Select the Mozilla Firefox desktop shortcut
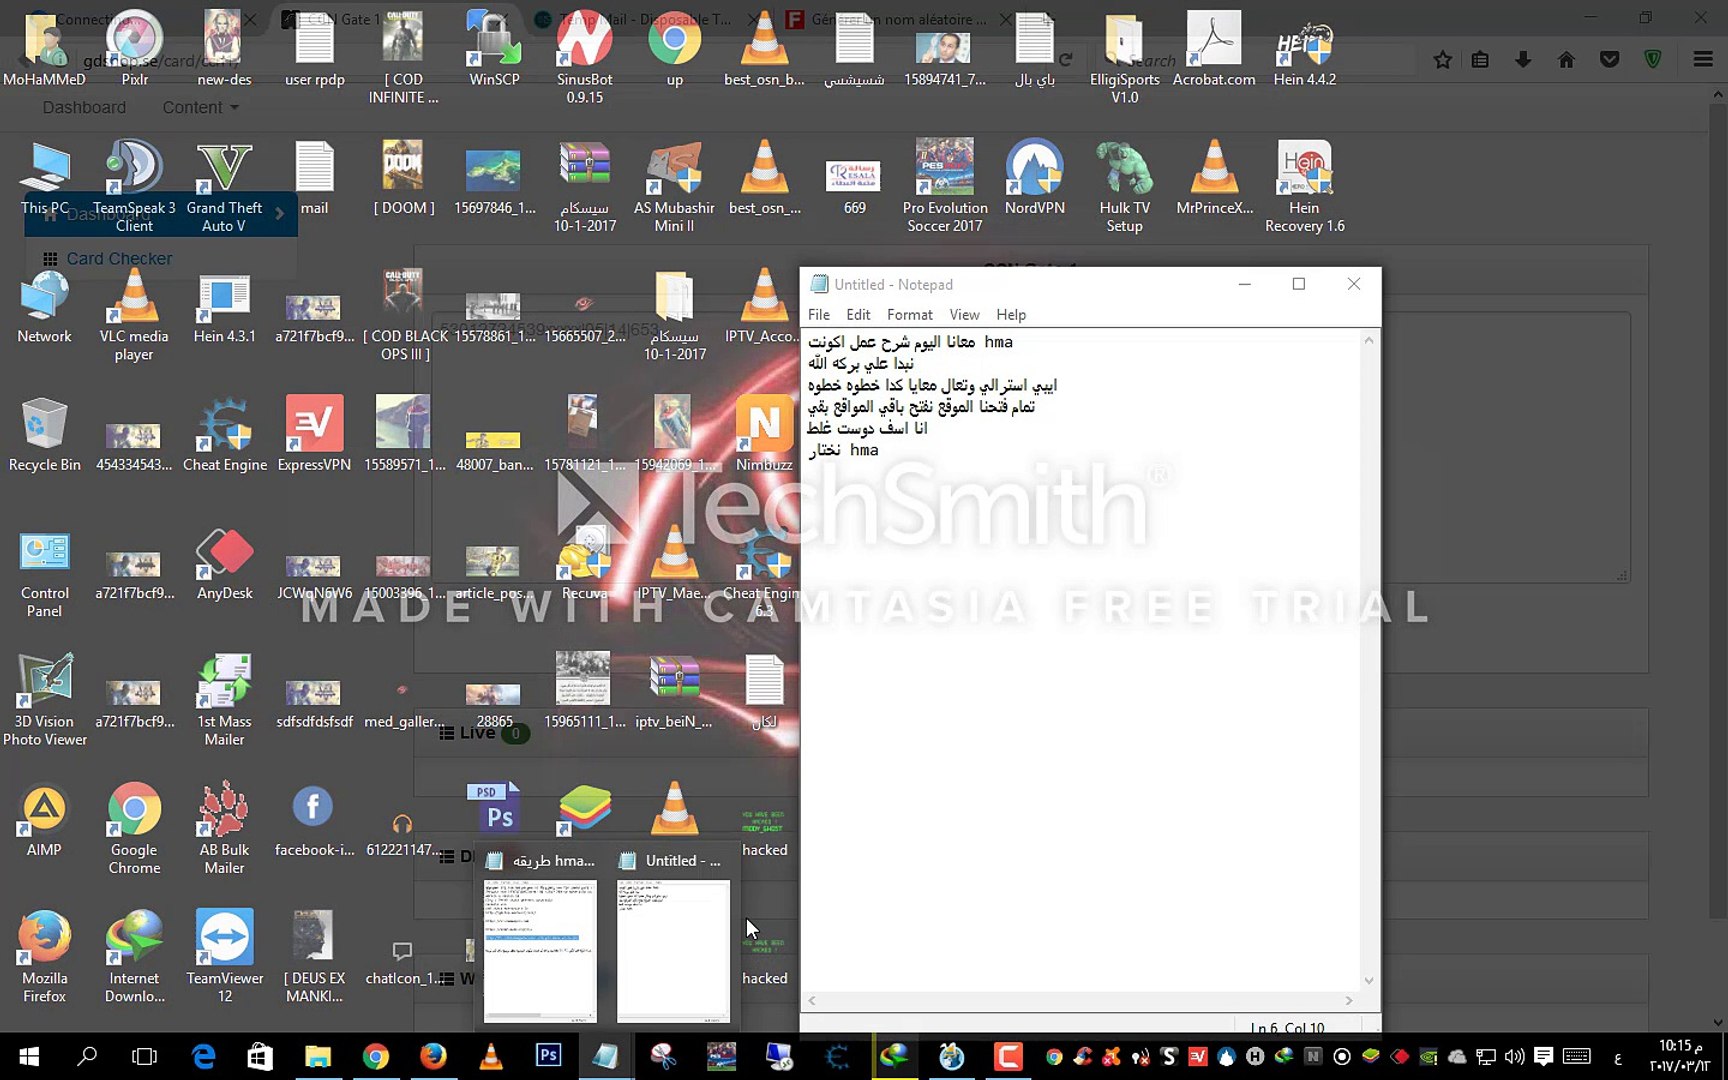Image resolution: width=1728 pixels, height=1080 pixels. (45, 957)
